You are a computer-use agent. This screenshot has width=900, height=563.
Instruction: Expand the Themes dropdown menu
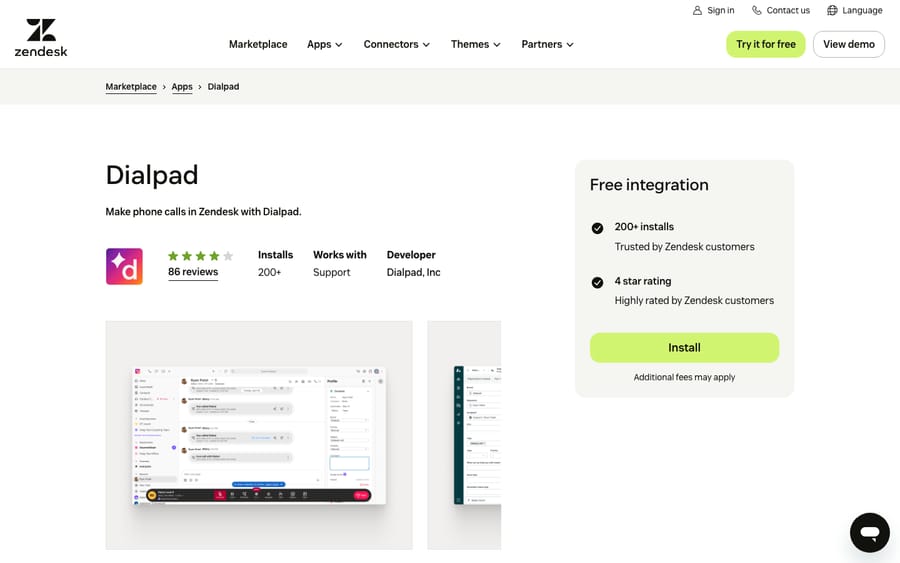pyautogui.click(x=475, y=44)
